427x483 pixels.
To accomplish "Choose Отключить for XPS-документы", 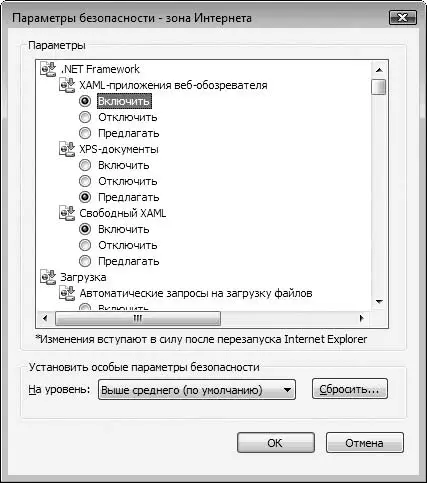I will [x=85, y=181].
